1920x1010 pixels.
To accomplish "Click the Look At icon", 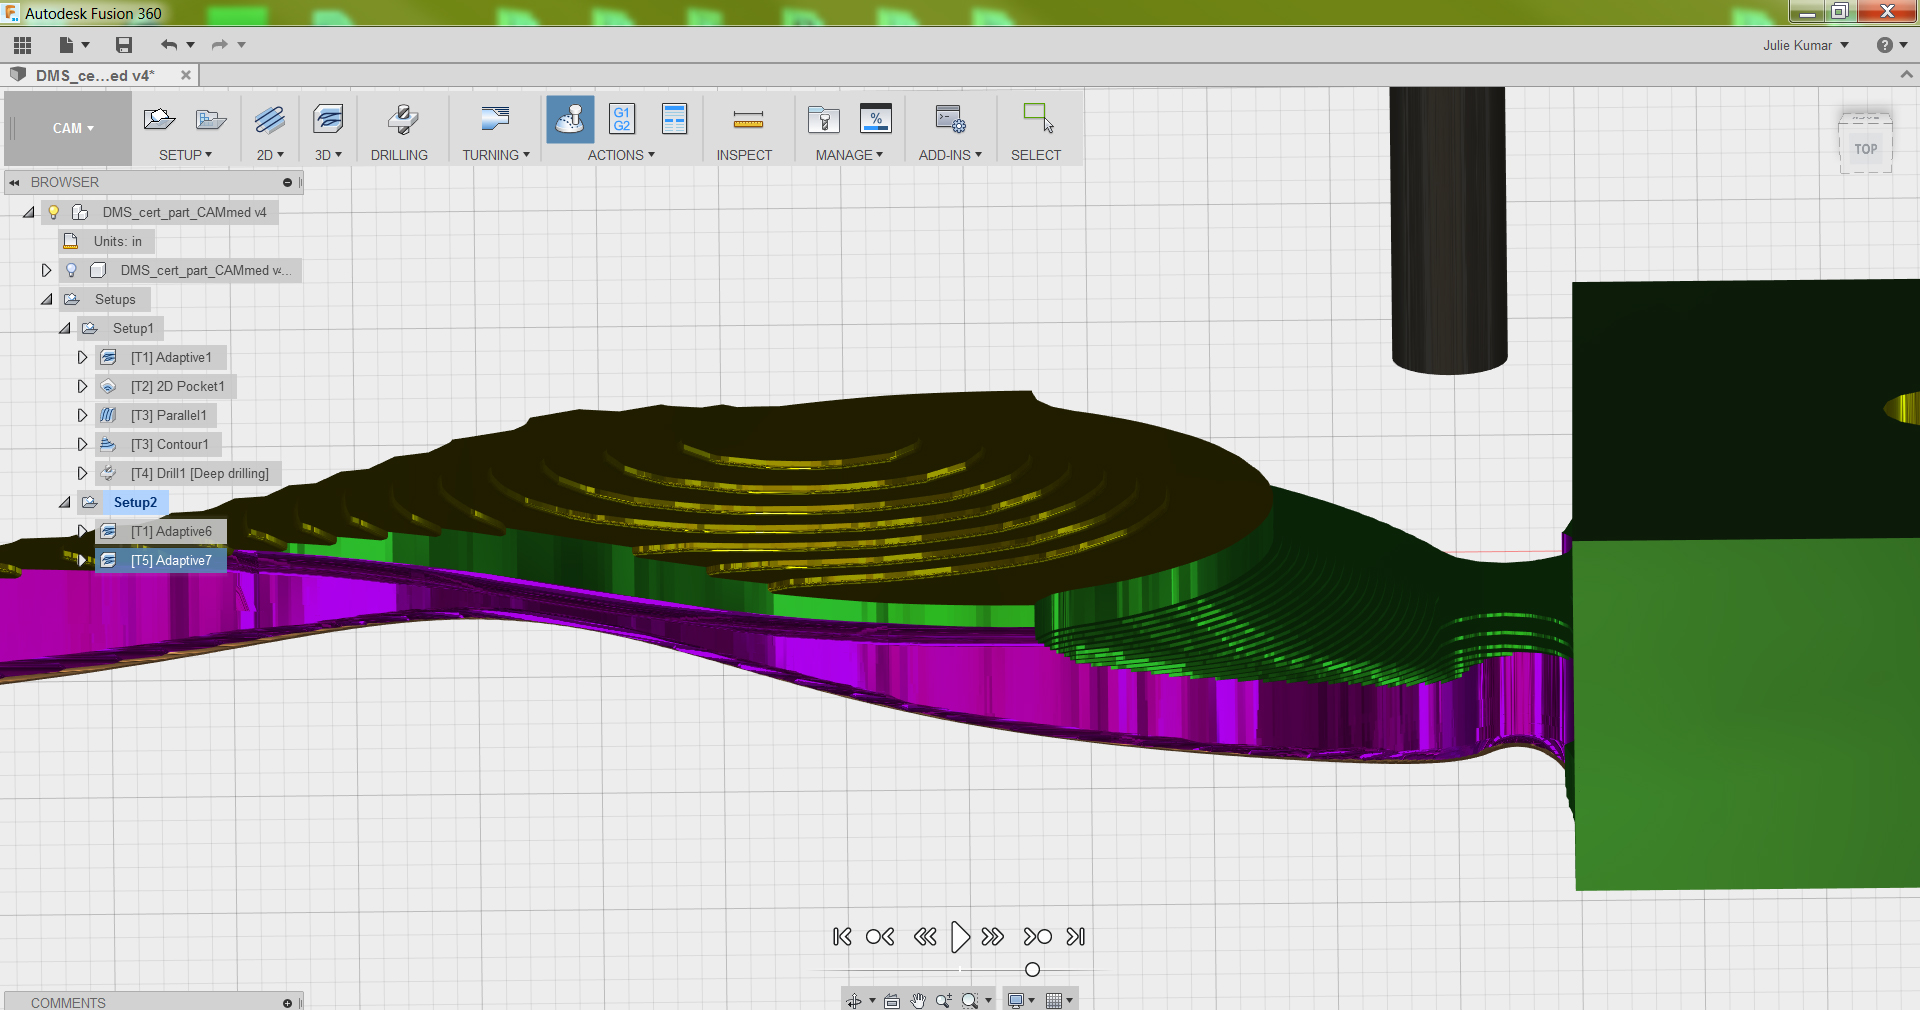I will pyautogui.click(x=892, y=1000).
